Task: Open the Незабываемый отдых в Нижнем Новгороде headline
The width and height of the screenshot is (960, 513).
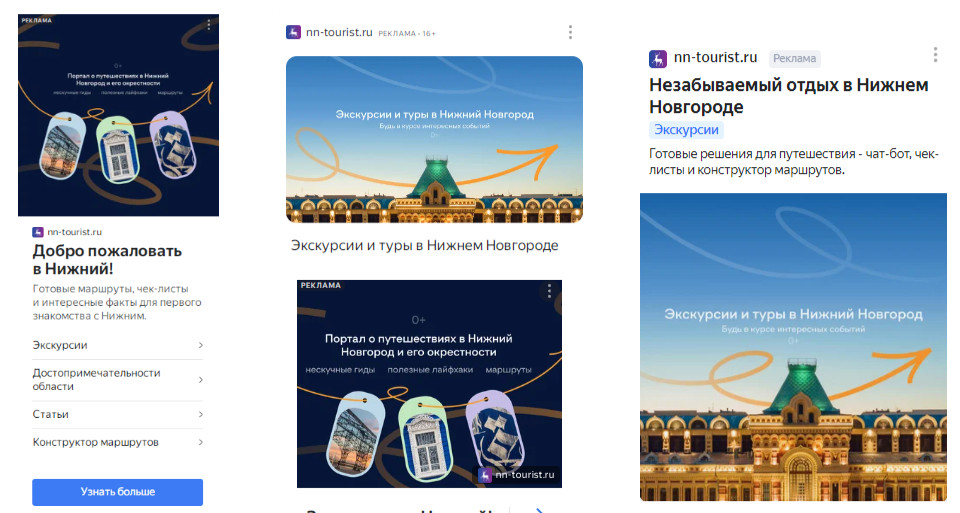Action: tap(789, 95)
